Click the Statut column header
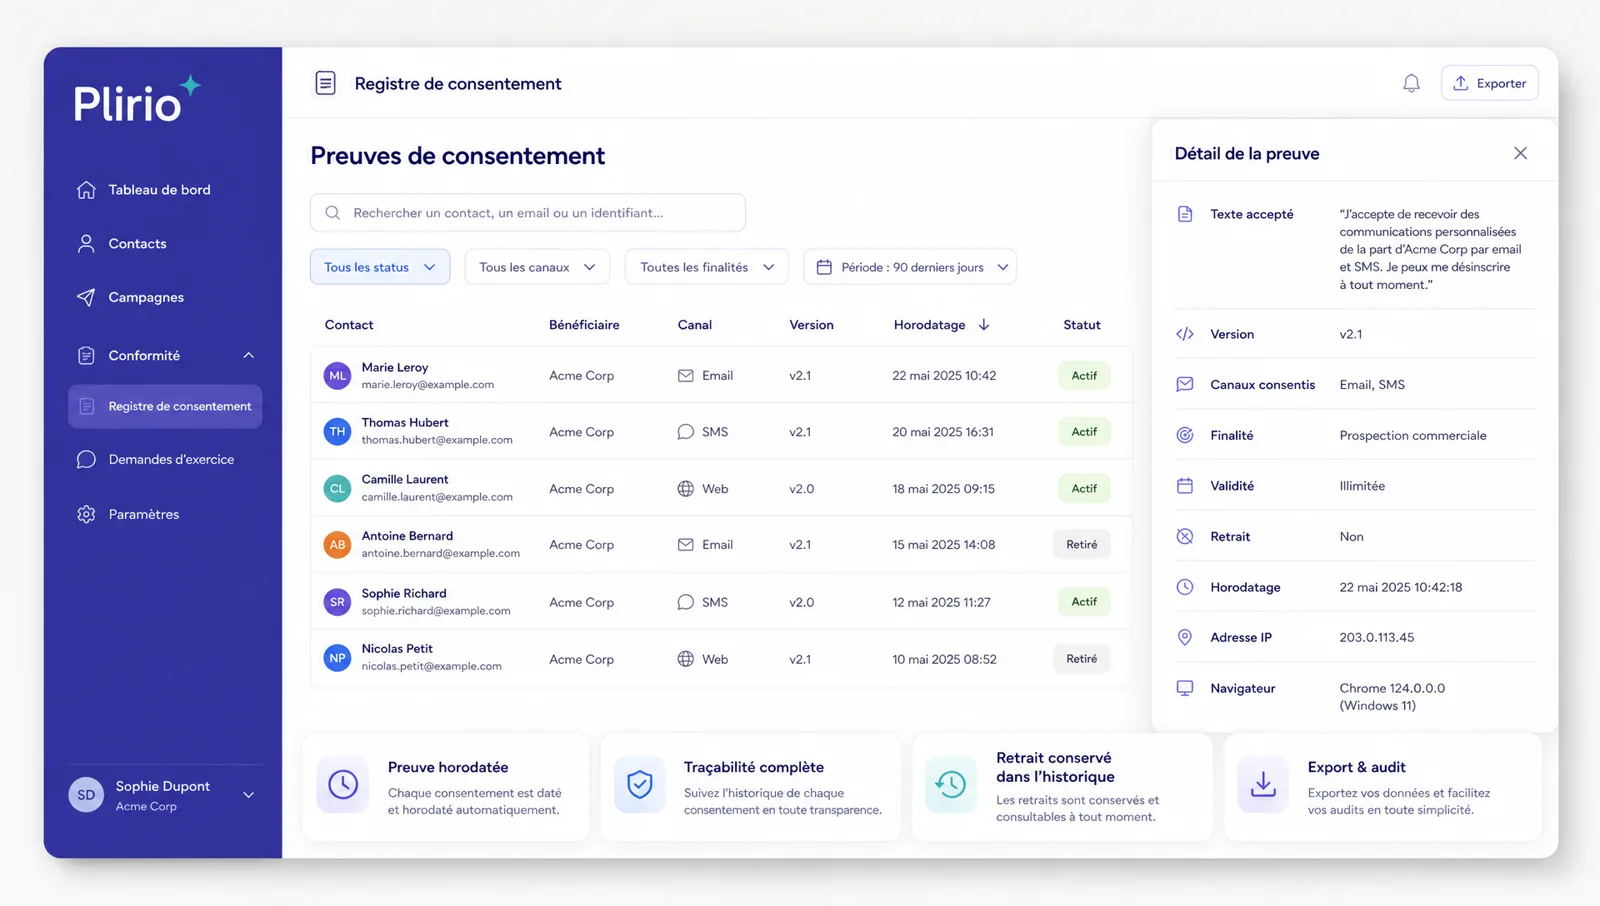 point(1082,325)
